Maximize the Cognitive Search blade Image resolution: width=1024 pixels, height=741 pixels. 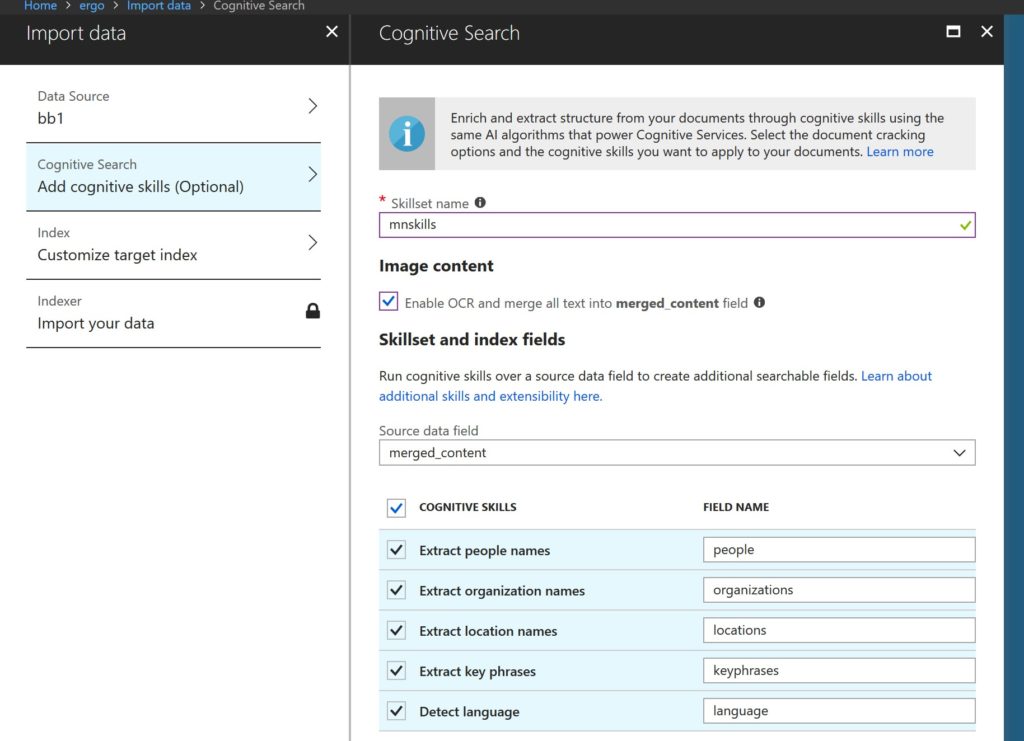[953, 31]
